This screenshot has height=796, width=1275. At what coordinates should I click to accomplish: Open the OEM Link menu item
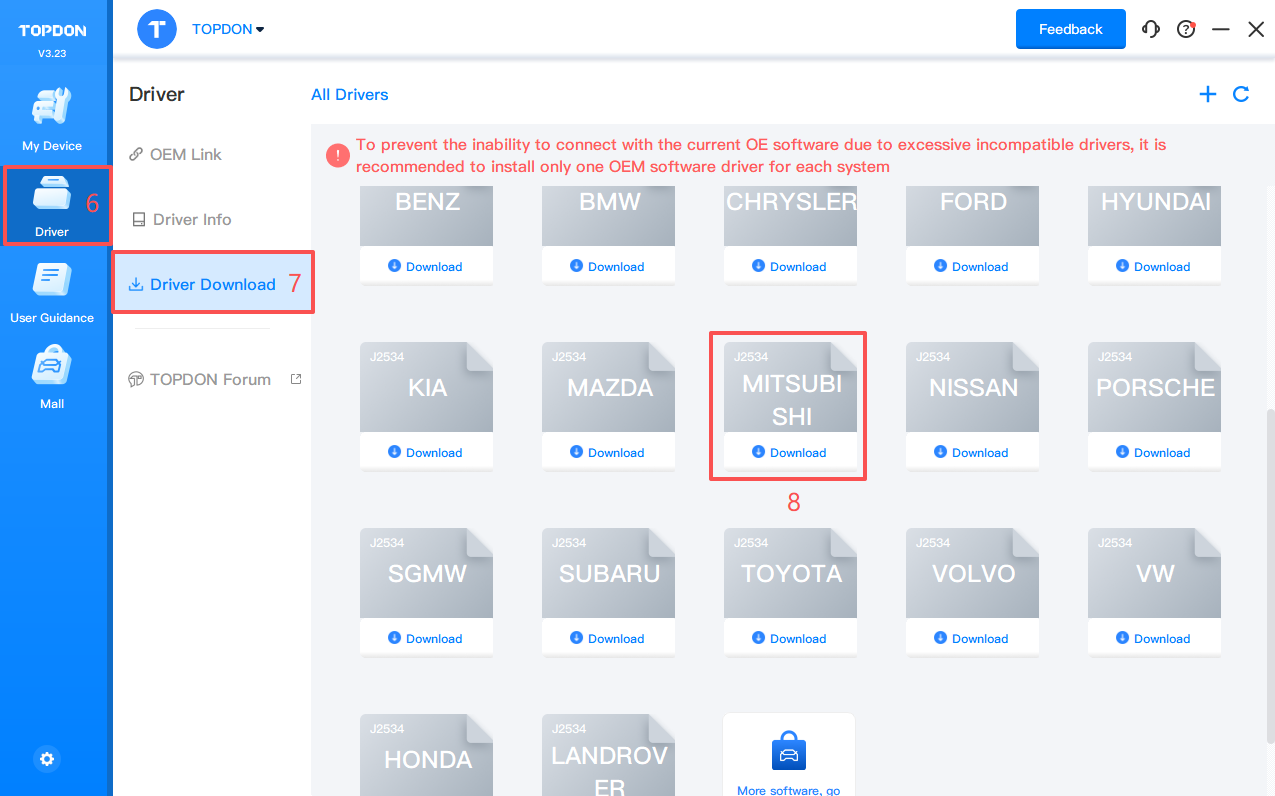(185, 154)
